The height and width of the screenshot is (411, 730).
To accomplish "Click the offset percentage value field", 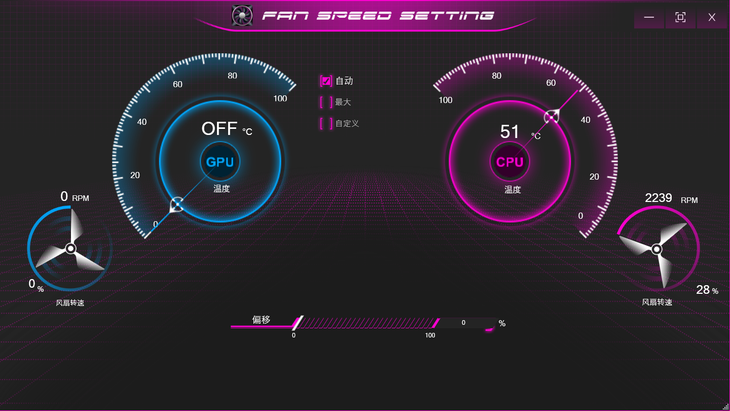I will 465,323.
